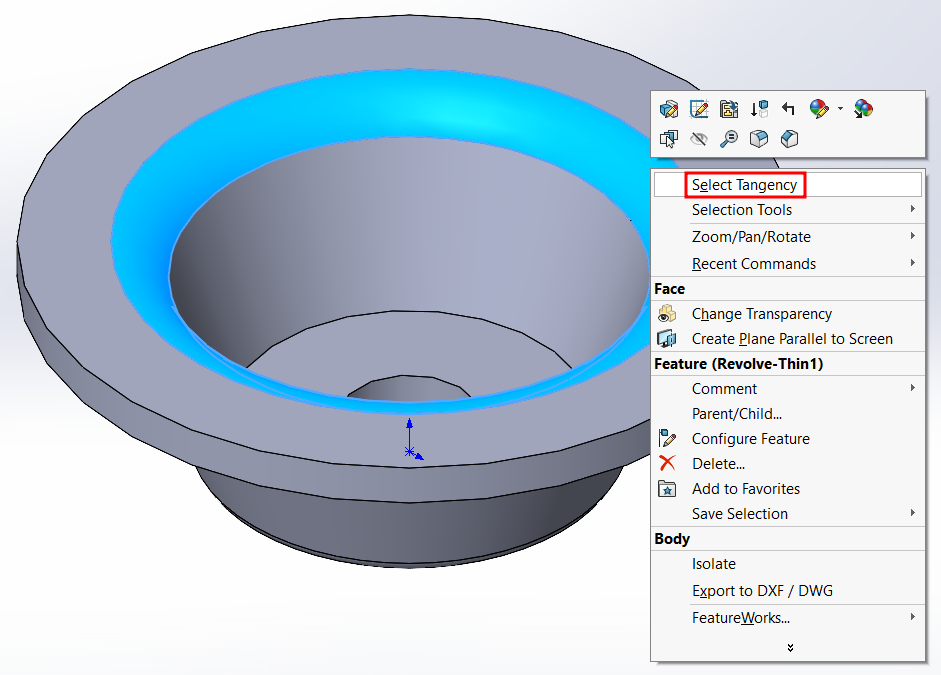Click Export to DXF / DWG
The height and width of the screenshot is (675, 941).
tap(762, 591)
